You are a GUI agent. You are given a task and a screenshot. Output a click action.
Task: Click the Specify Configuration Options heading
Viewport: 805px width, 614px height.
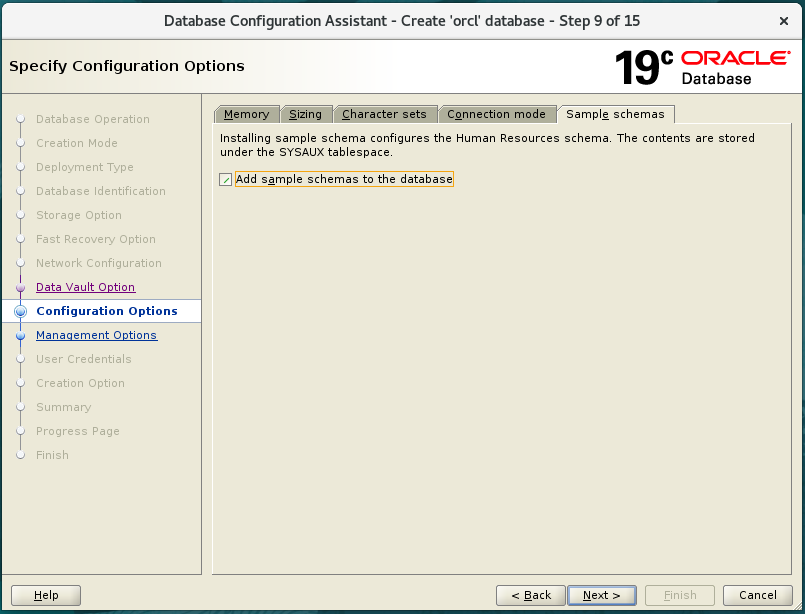[127, 66]
